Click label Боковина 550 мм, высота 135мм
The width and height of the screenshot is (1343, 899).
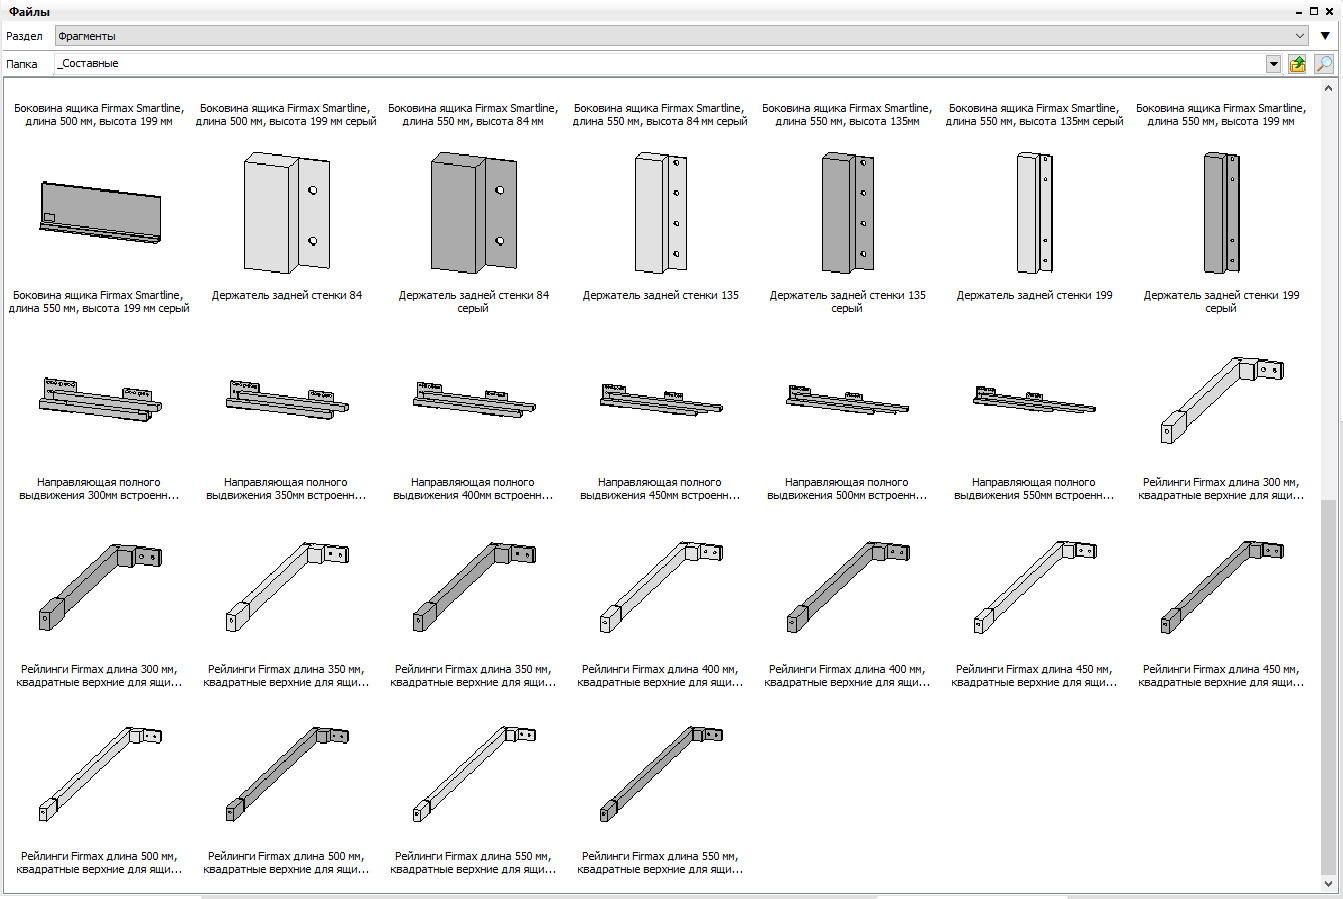(847, 115)
